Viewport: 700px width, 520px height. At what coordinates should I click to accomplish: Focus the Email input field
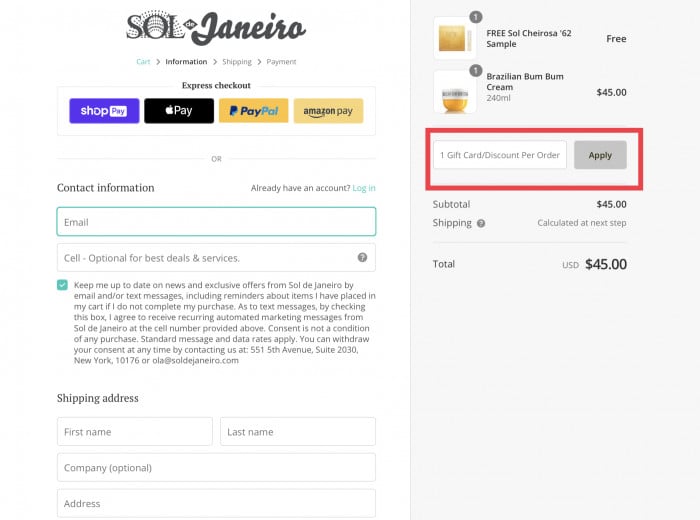pyautogui.click(x=217, y=221)
